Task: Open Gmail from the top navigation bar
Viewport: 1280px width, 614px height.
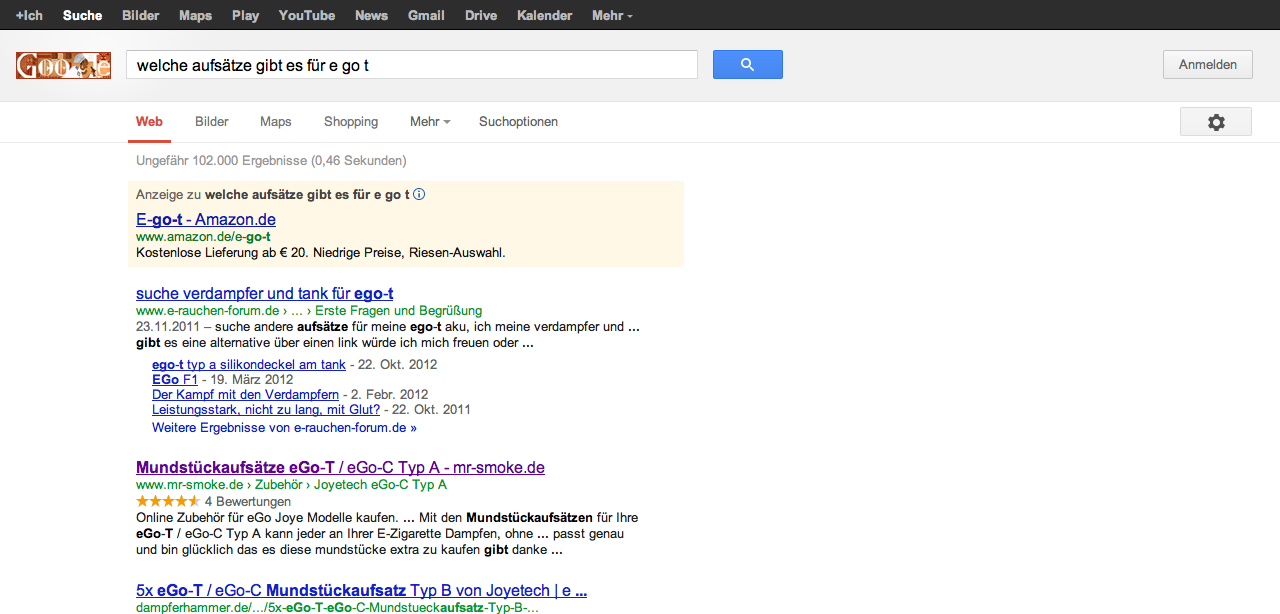Action: (426, 16)
